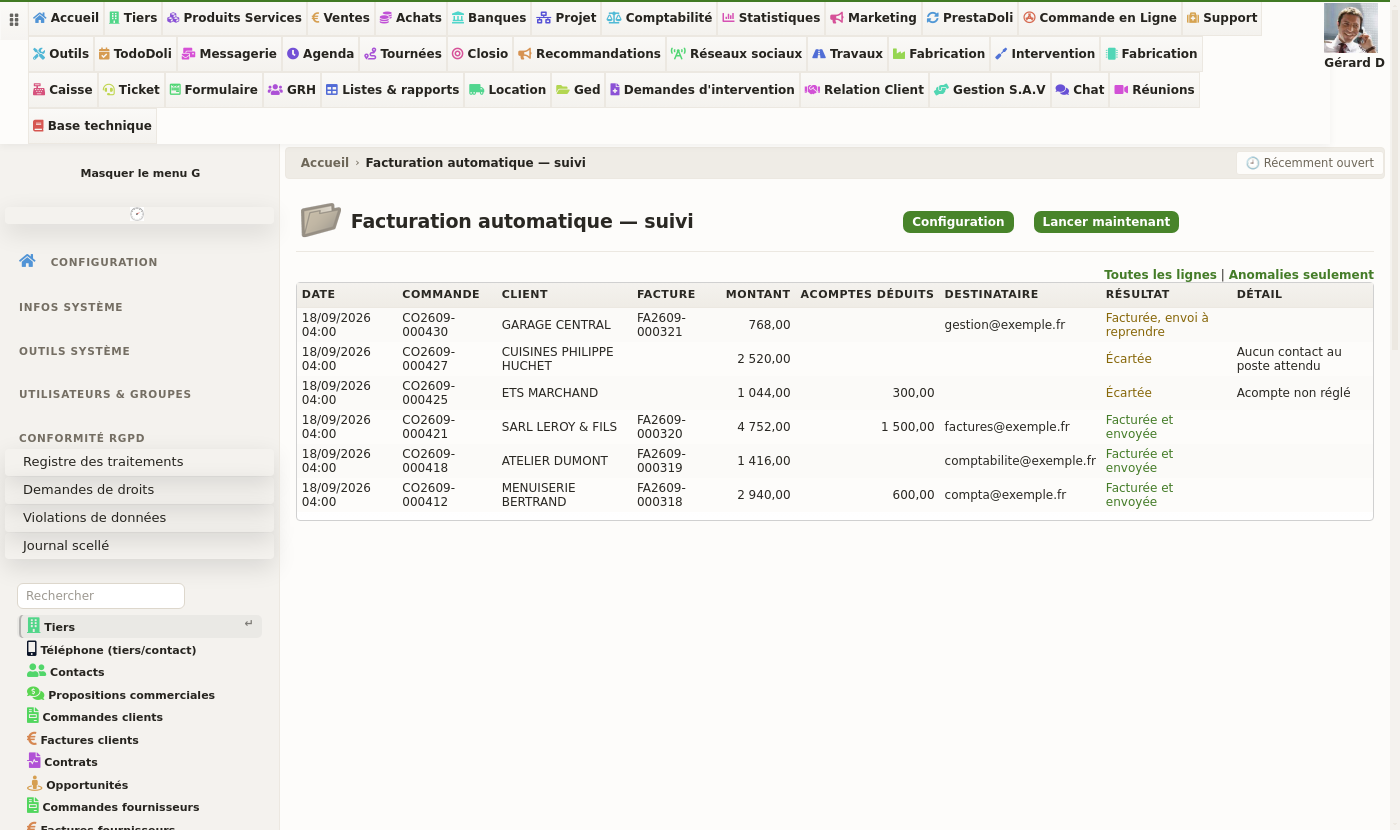Screen dimensions: 1400x830
Task: Click the Opportunités icon in sidebar
Action: click(x=35, y=784)
